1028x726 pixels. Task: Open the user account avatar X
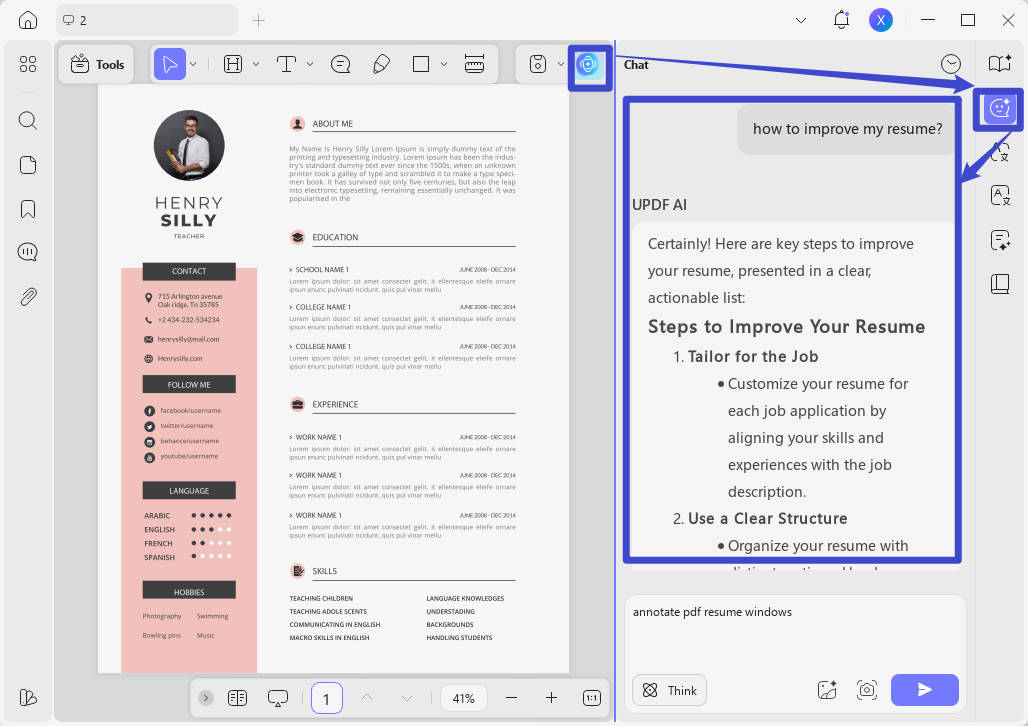click(880, 20)
